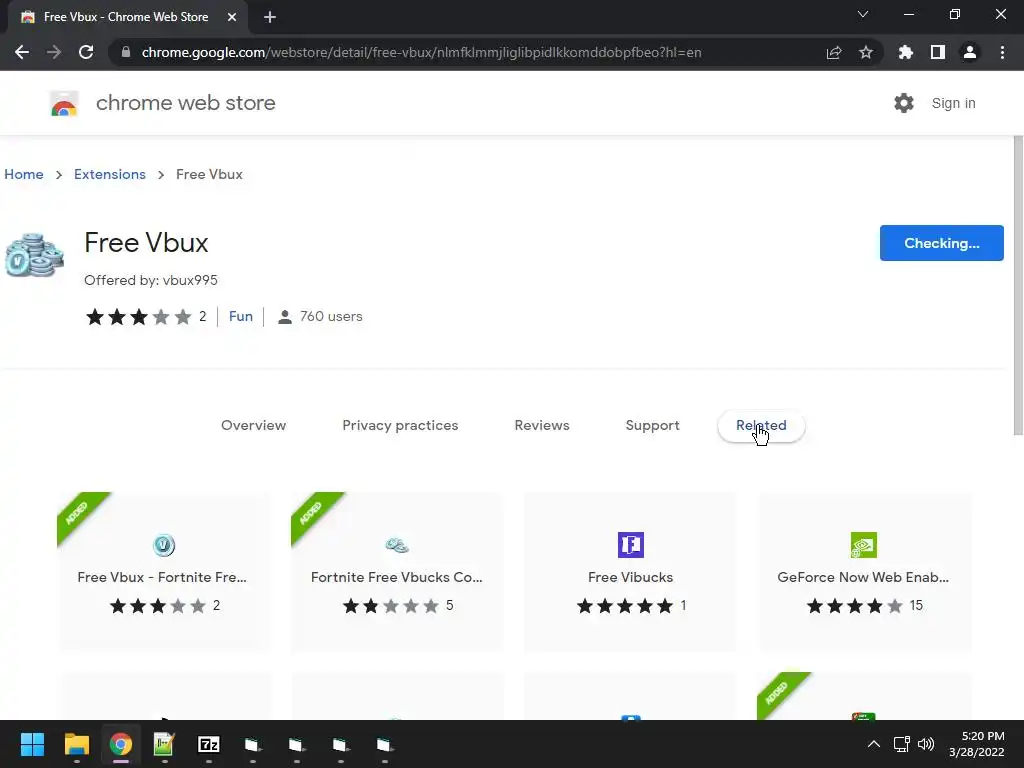Open the Windows Start menu
Viewport: 1024px width, 768px height.
point(32,744)
